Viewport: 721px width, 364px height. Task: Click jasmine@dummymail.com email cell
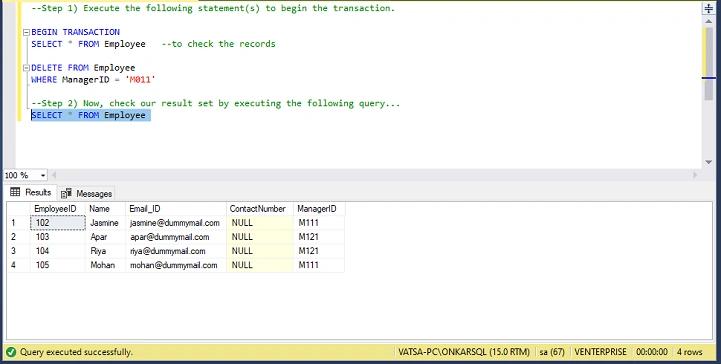(x=176, y=223)
